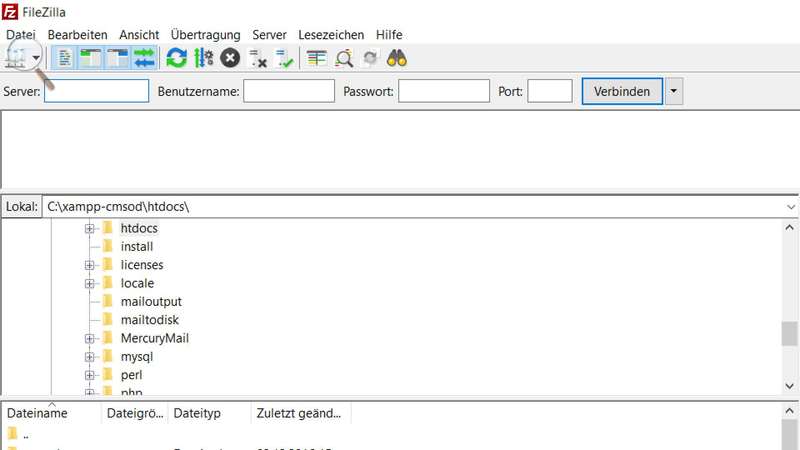
Task: Open the directory listing filters icon
Action: coord(316,58)
